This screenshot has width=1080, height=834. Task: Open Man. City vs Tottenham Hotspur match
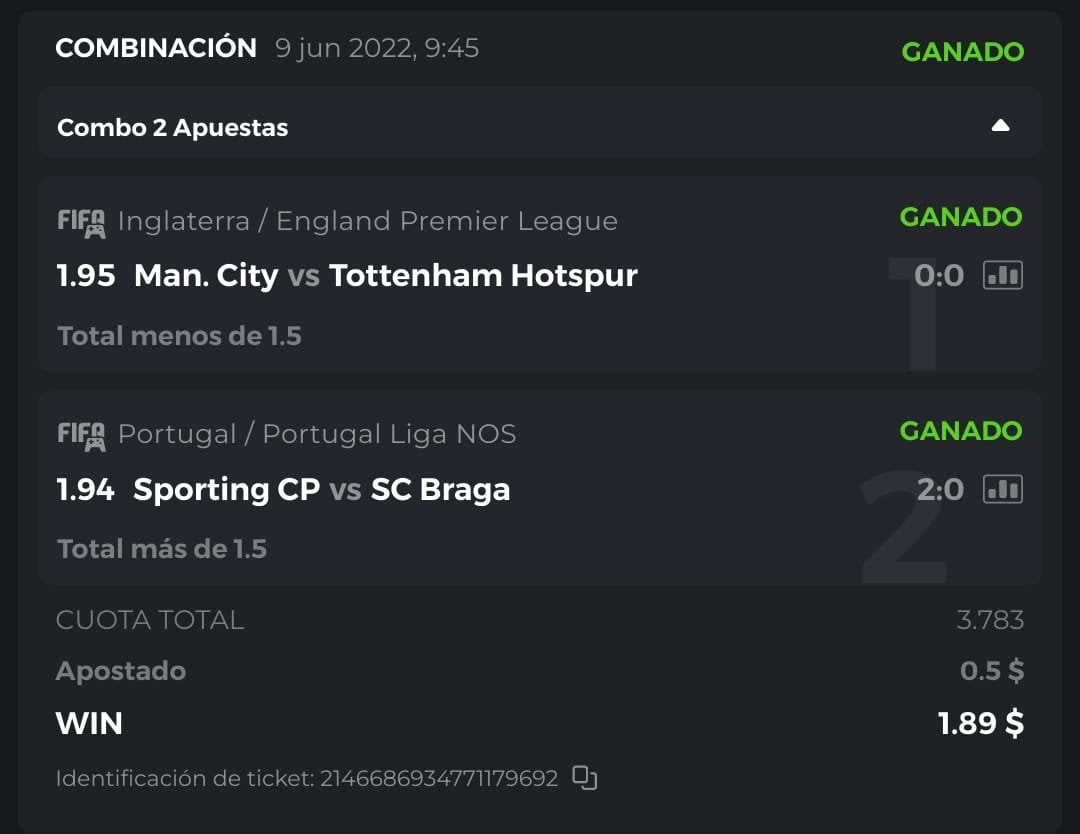(385, 275)
